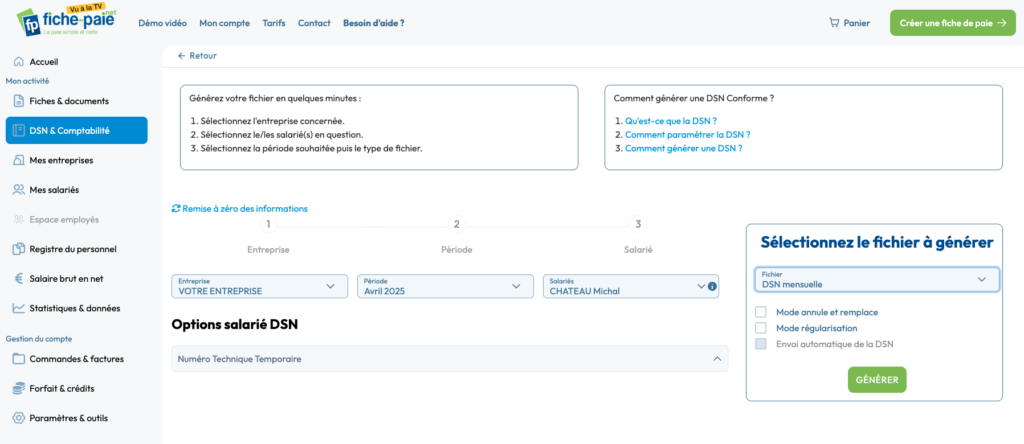This screenshot has height=444, width=1024.
Task: Click the Mes entreprises building icon
Action: [18, 160]
